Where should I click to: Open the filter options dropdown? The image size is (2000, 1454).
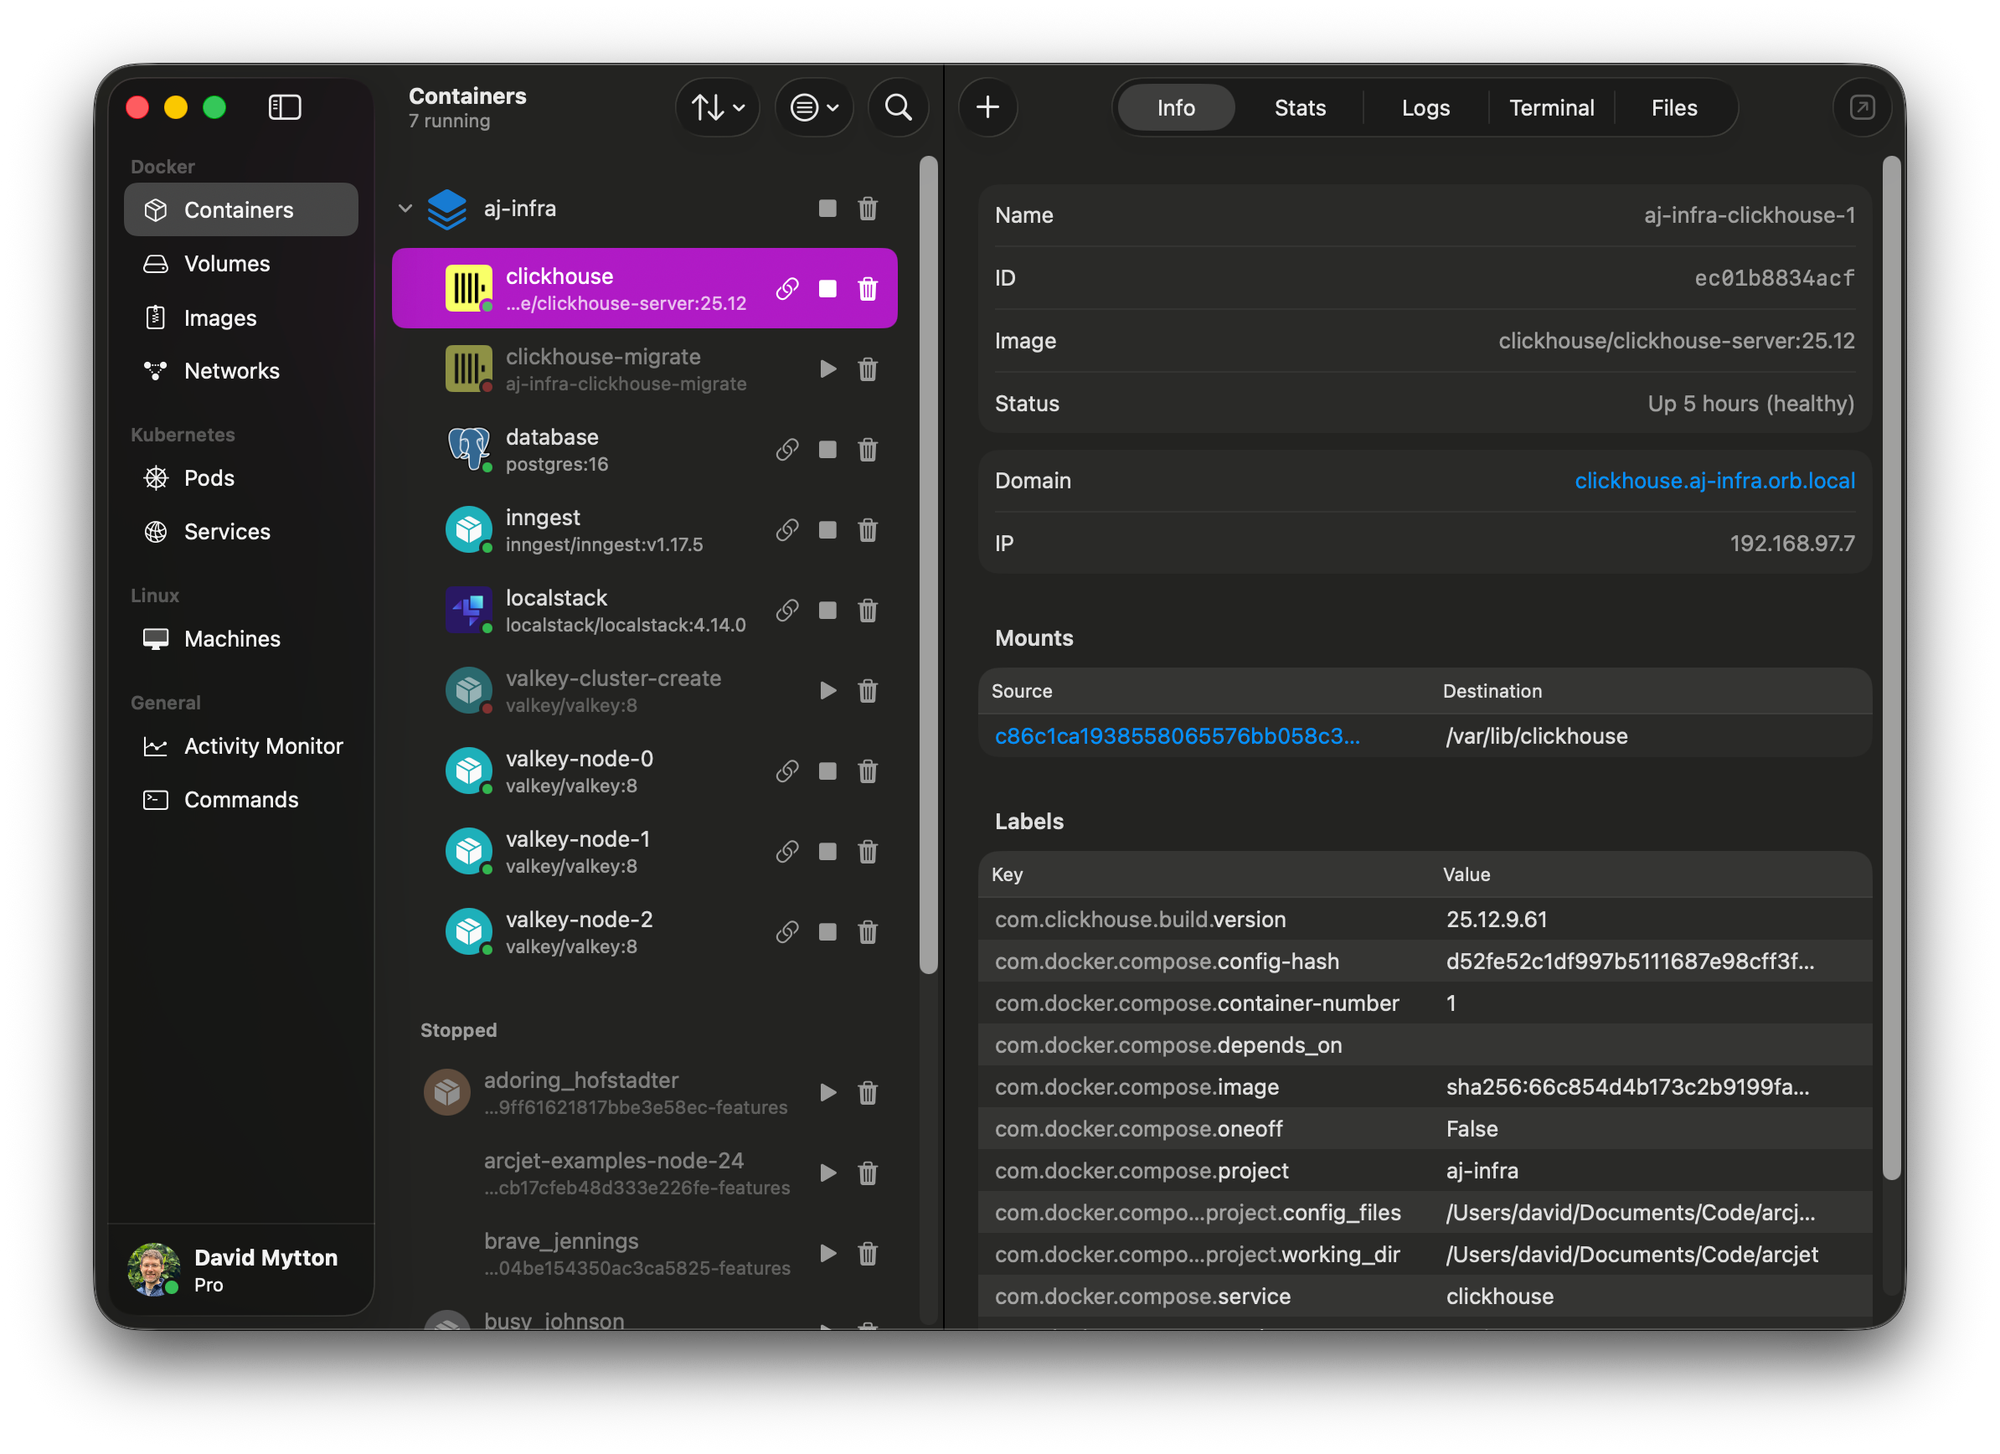tap(813, 107)
